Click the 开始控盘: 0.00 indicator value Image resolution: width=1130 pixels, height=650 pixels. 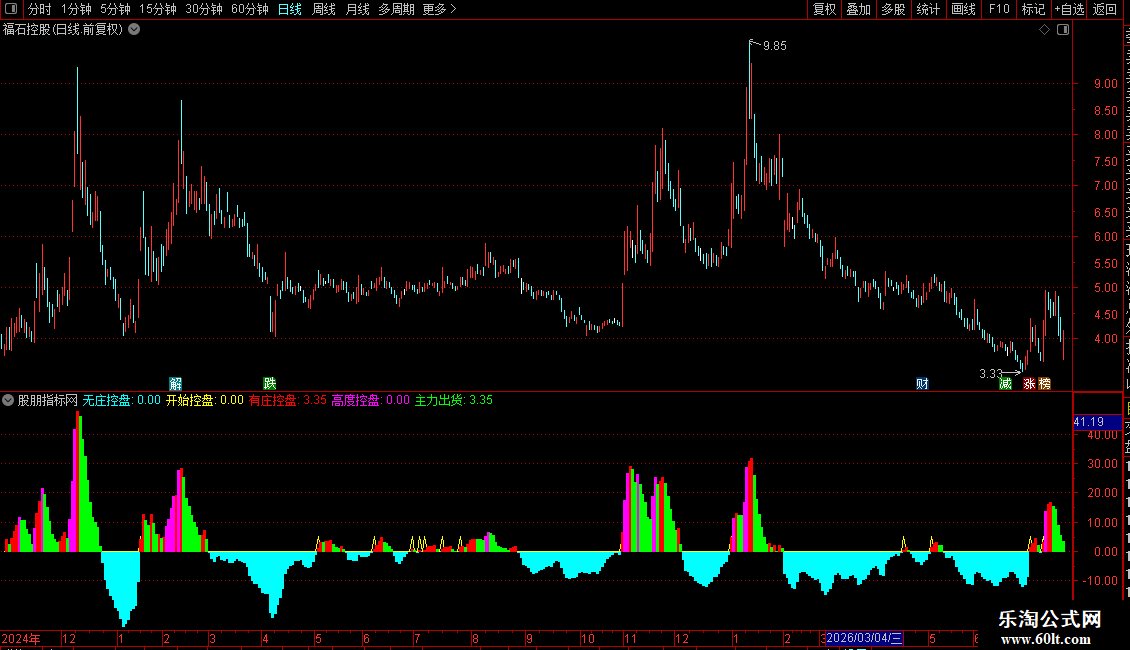coord(205,400)
